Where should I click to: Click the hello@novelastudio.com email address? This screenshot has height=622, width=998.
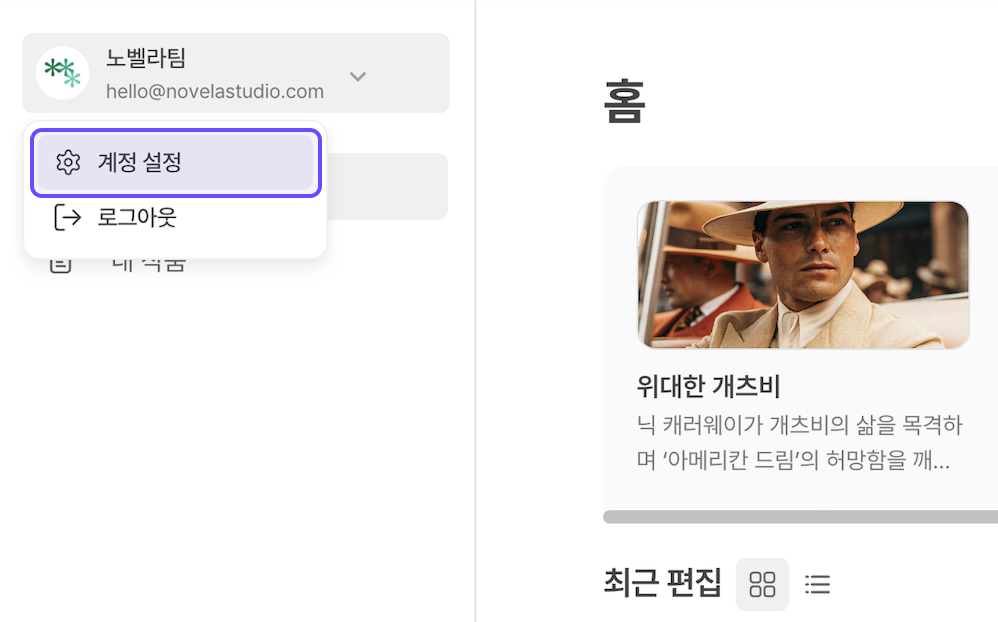pos(214,92)
